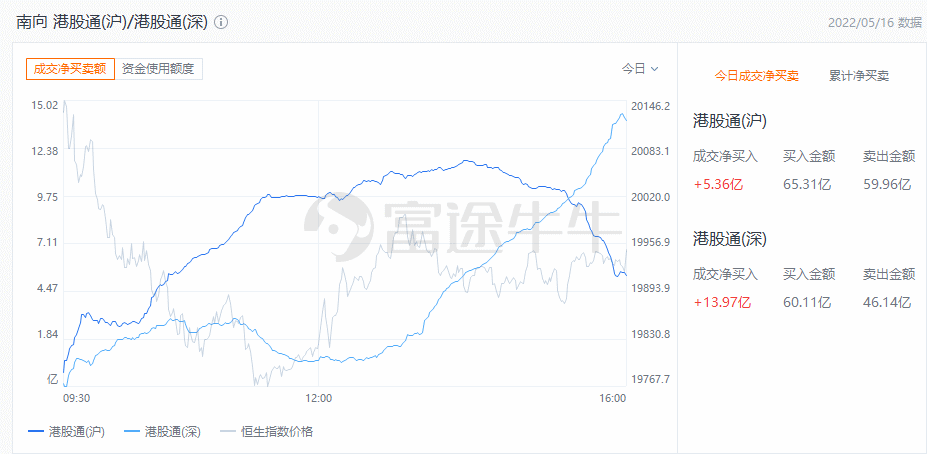Click the 12:00 marker on the time axis
The image size is (927, 454).
[318, 398]
